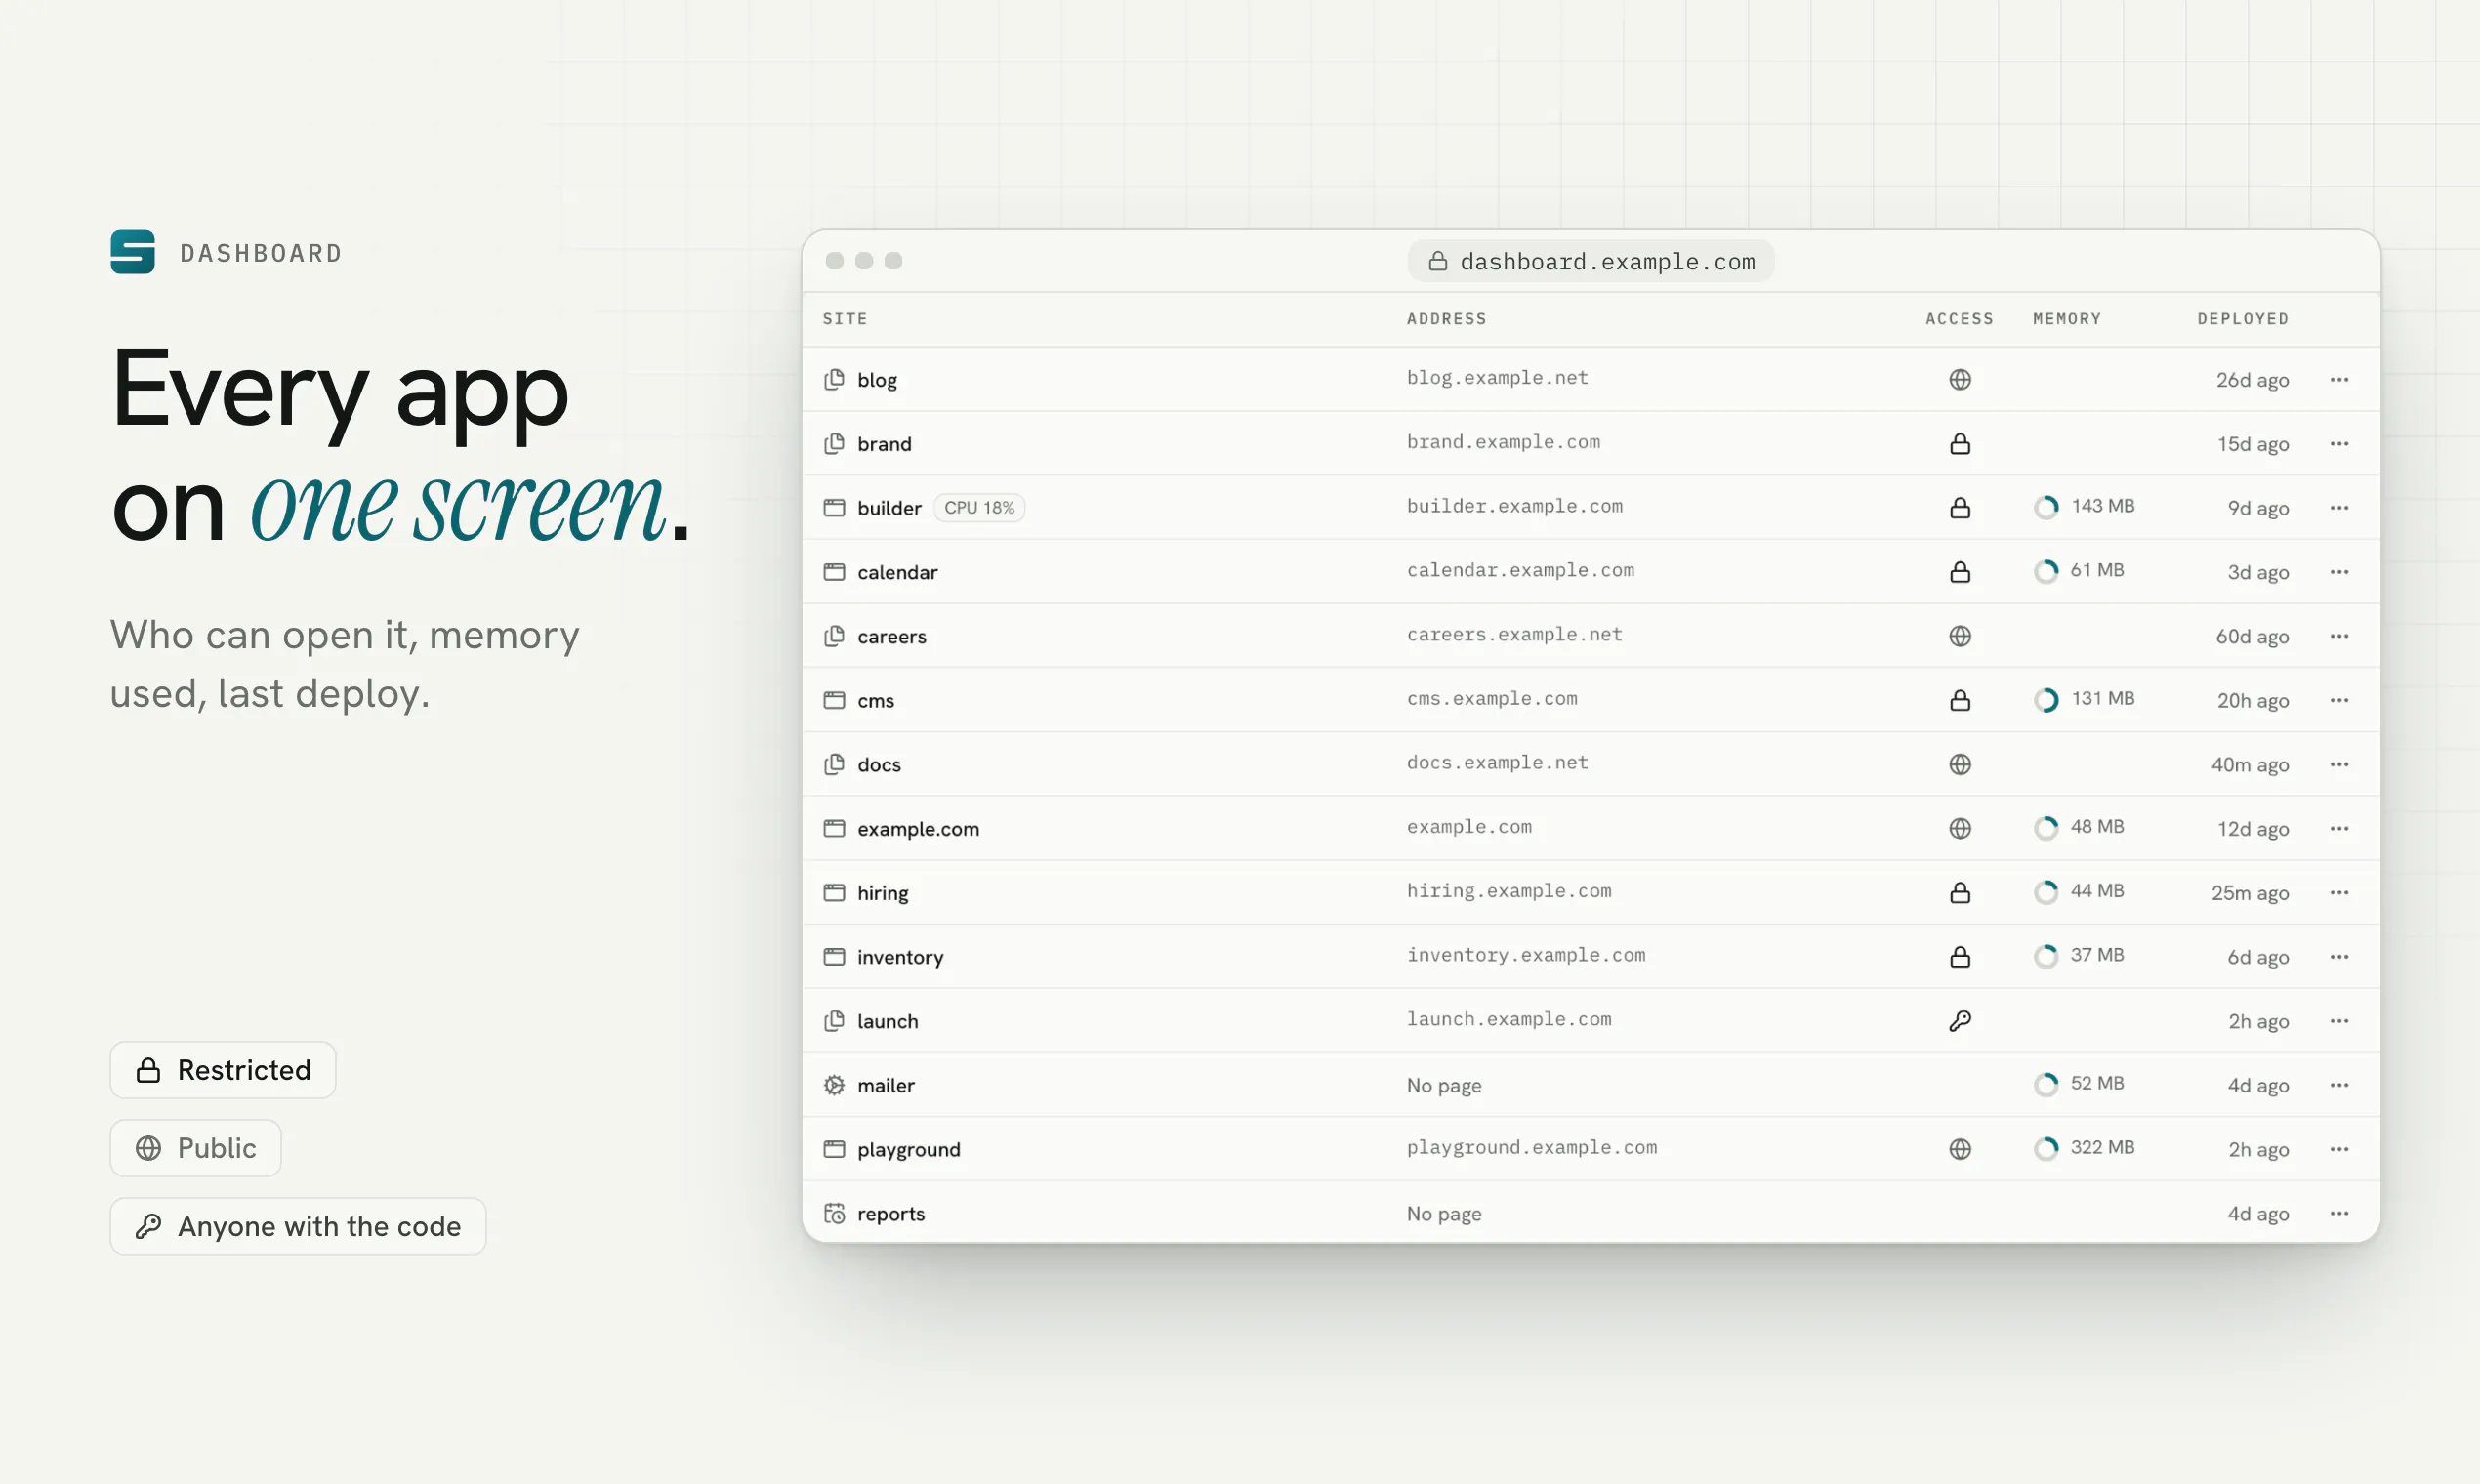Click the CPU 18% badge on builder

[979, 508]
